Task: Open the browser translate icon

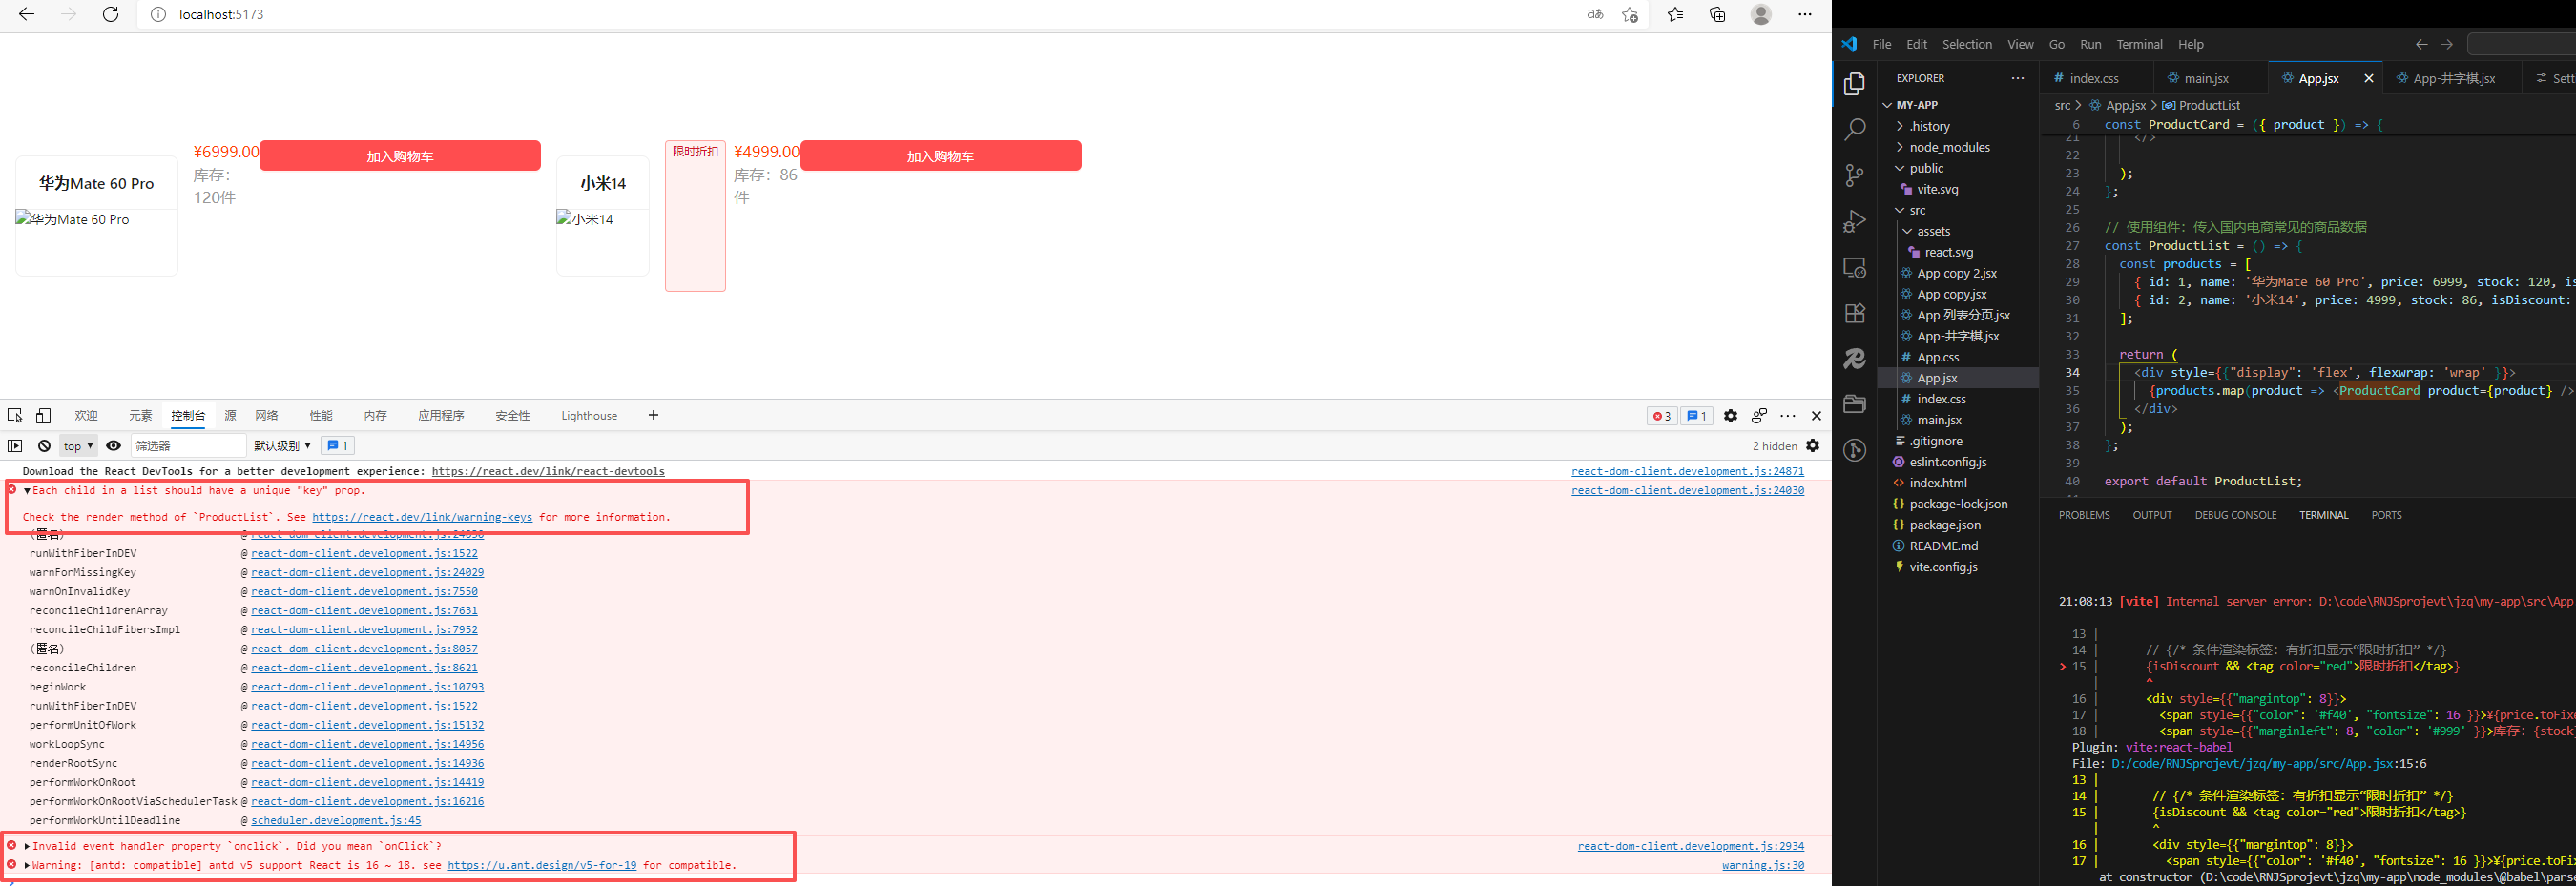Action: pos(1595,14)
